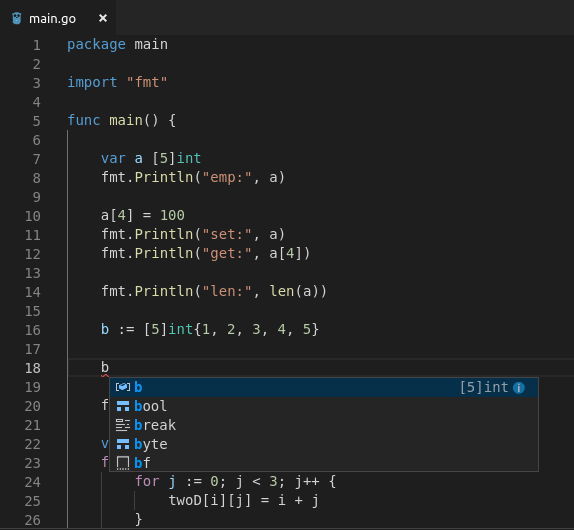The height and width of the screenshot is (530, 574).
Task: Choose the bf snippet suggestion
Action: point(324,463)
